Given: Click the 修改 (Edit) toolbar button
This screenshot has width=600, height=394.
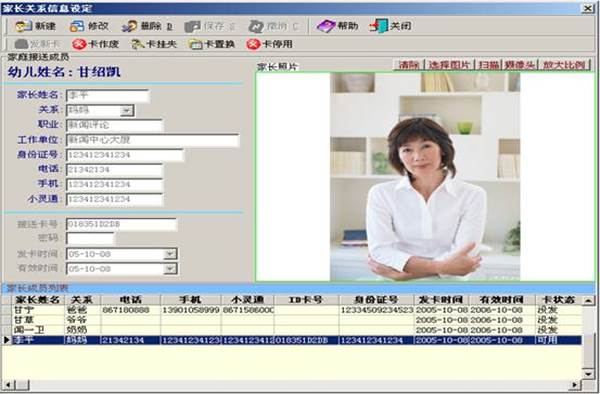Looking at the screenshot, I should (x=89, y=26).
